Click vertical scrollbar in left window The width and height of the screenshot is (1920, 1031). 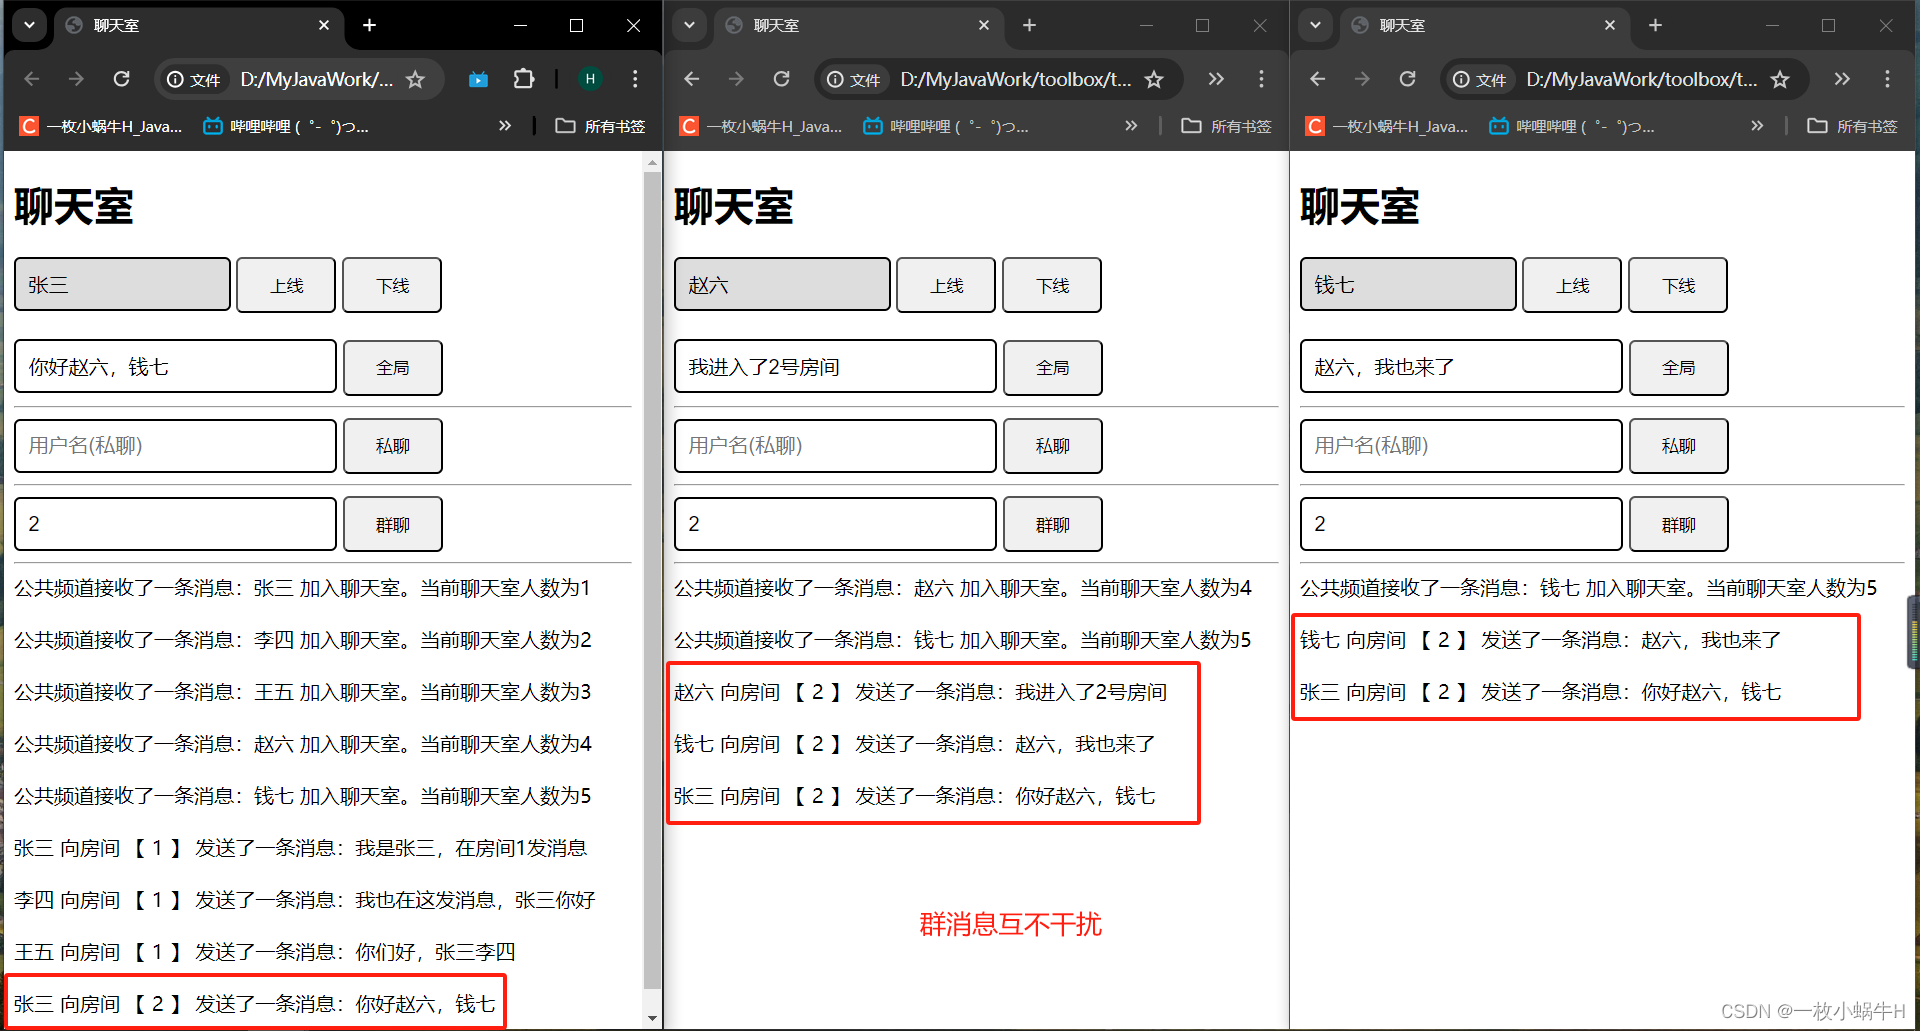(x=652, y=580)
